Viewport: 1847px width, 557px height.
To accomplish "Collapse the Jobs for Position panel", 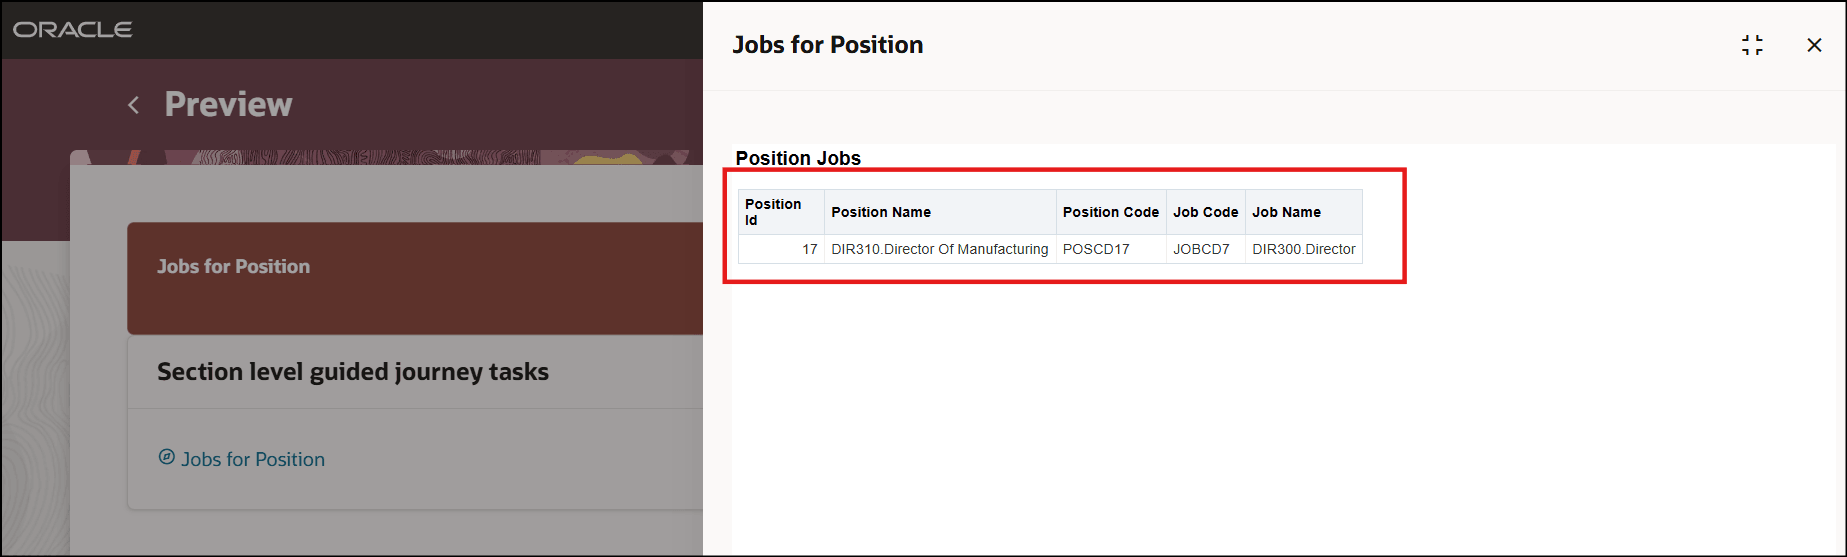I will pos(1752,45).
